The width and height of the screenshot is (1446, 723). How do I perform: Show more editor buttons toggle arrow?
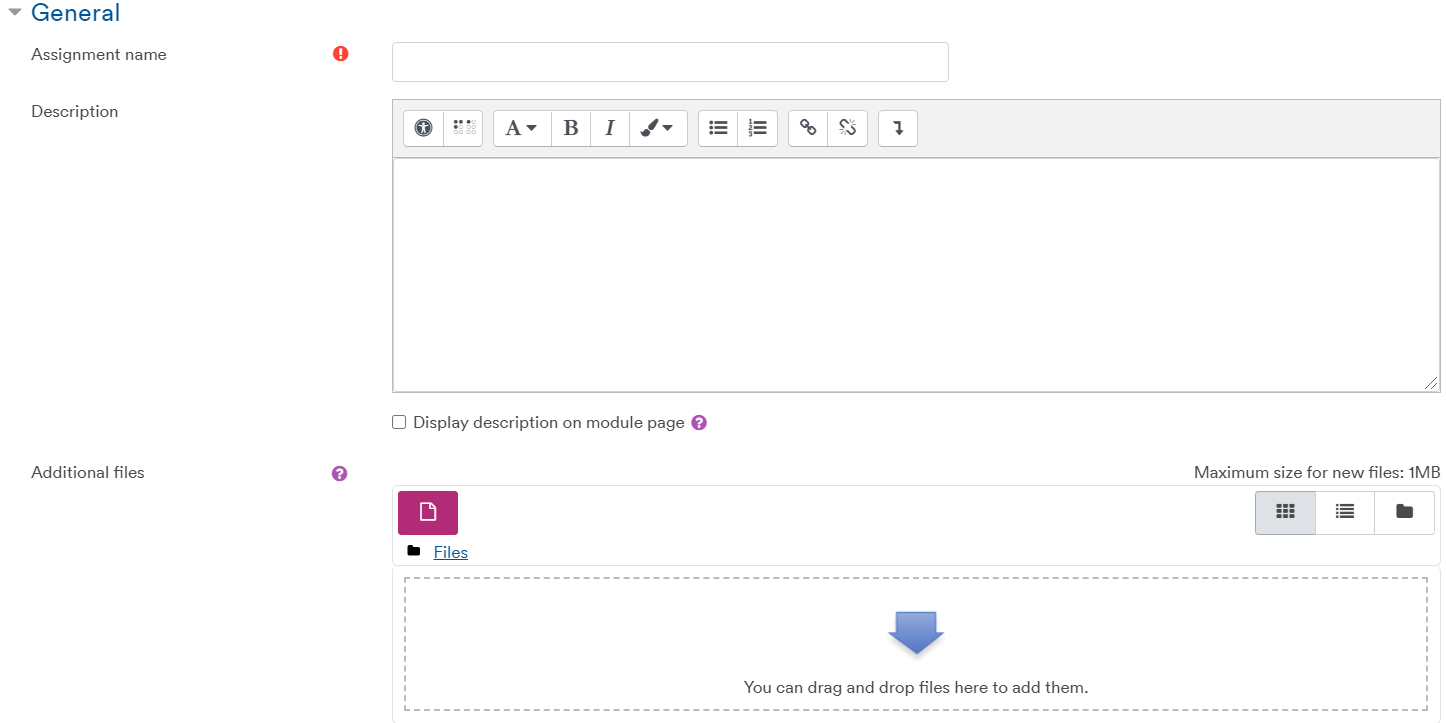pos(898,128)
